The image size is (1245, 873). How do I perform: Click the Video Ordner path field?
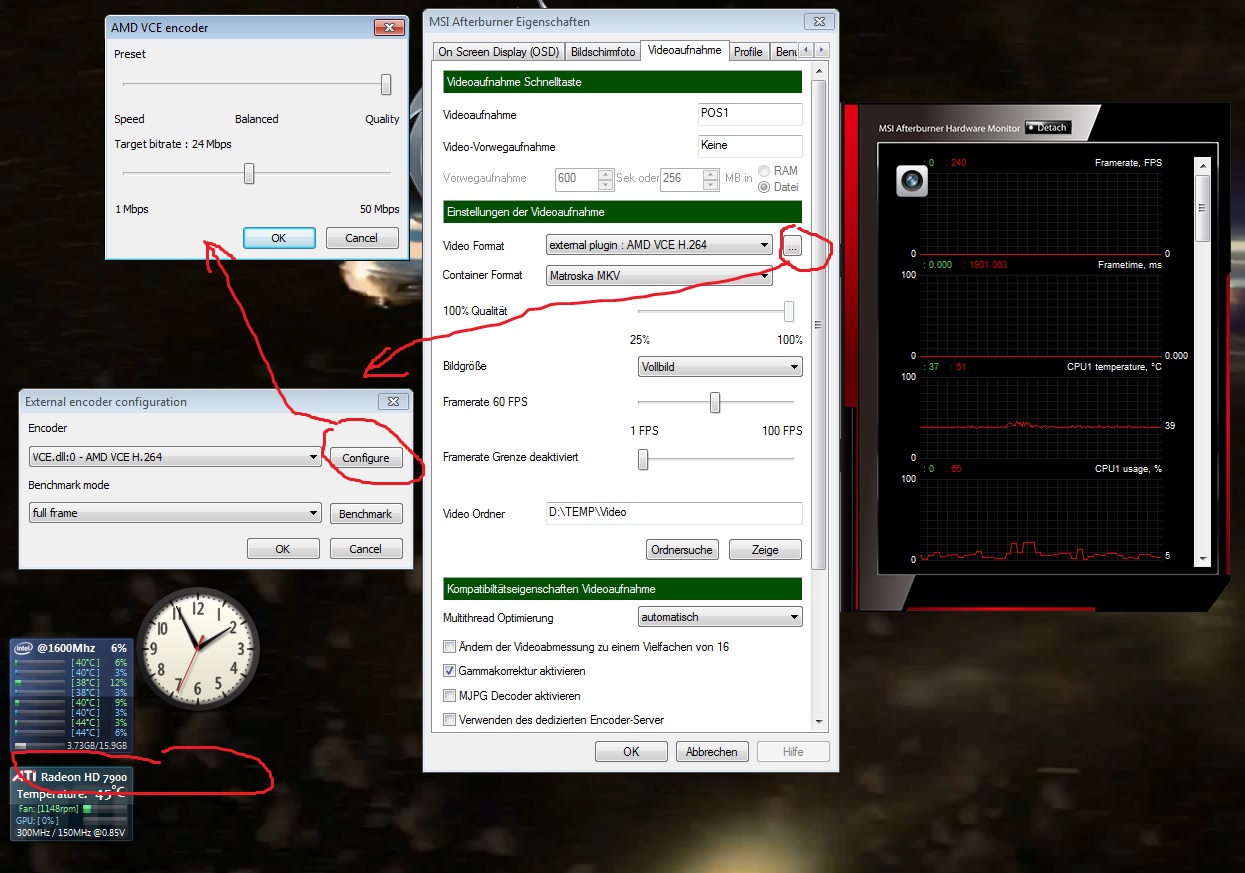tap(674, 513)
